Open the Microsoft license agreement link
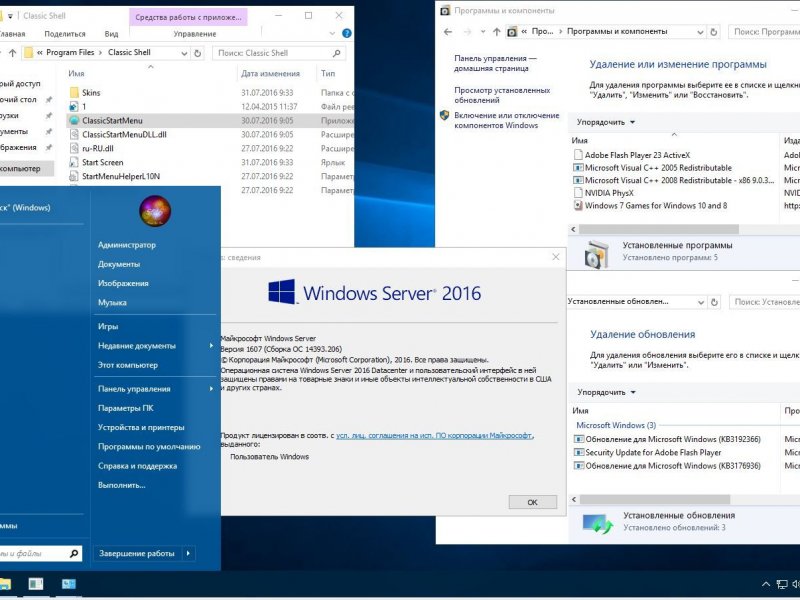800x600 pixels. point(434,436)
